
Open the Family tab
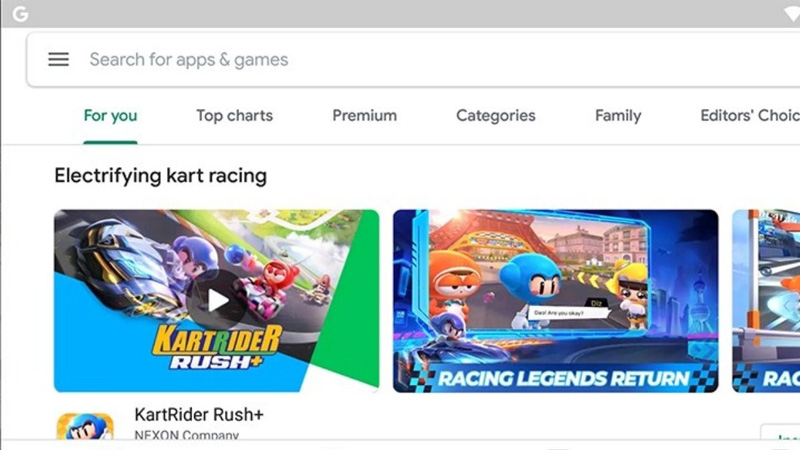pyautogui.click(x=618, y=116)
